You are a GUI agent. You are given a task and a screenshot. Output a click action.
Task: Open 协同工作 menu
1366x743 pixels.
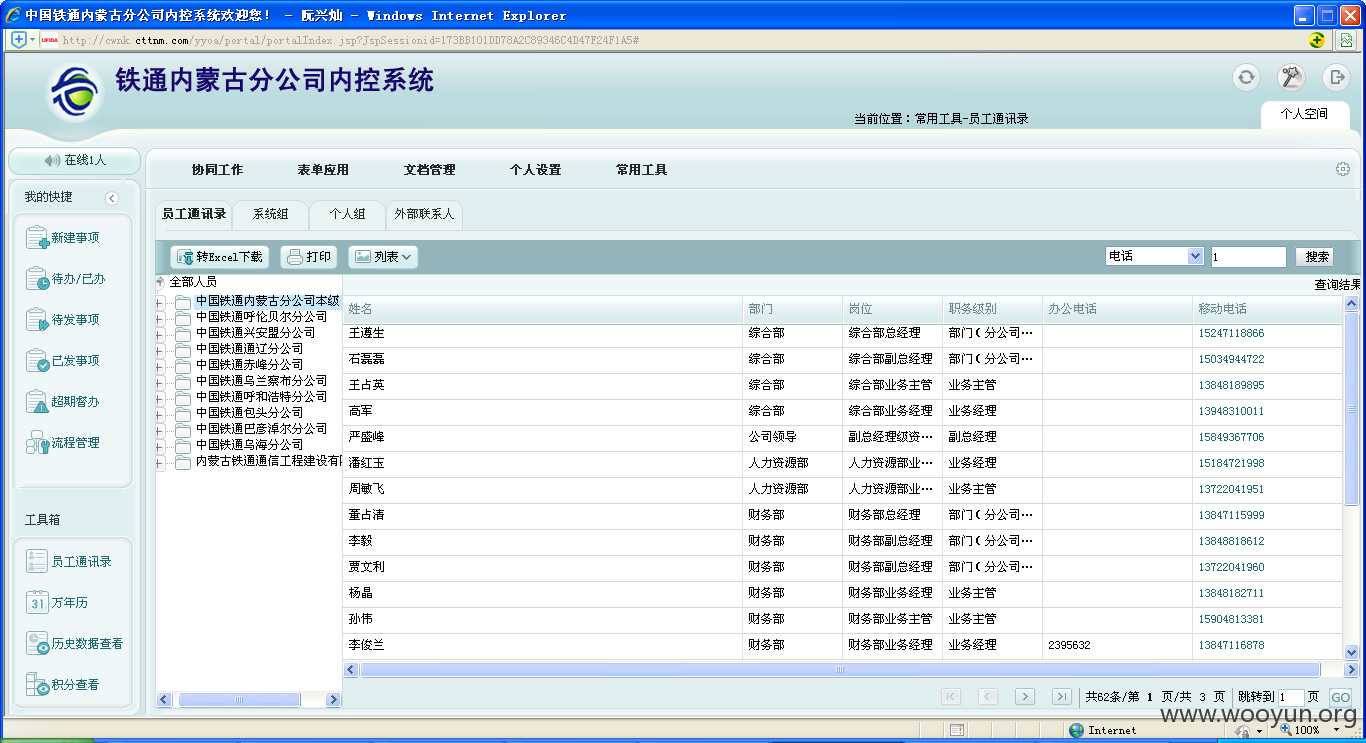(217, 170)
